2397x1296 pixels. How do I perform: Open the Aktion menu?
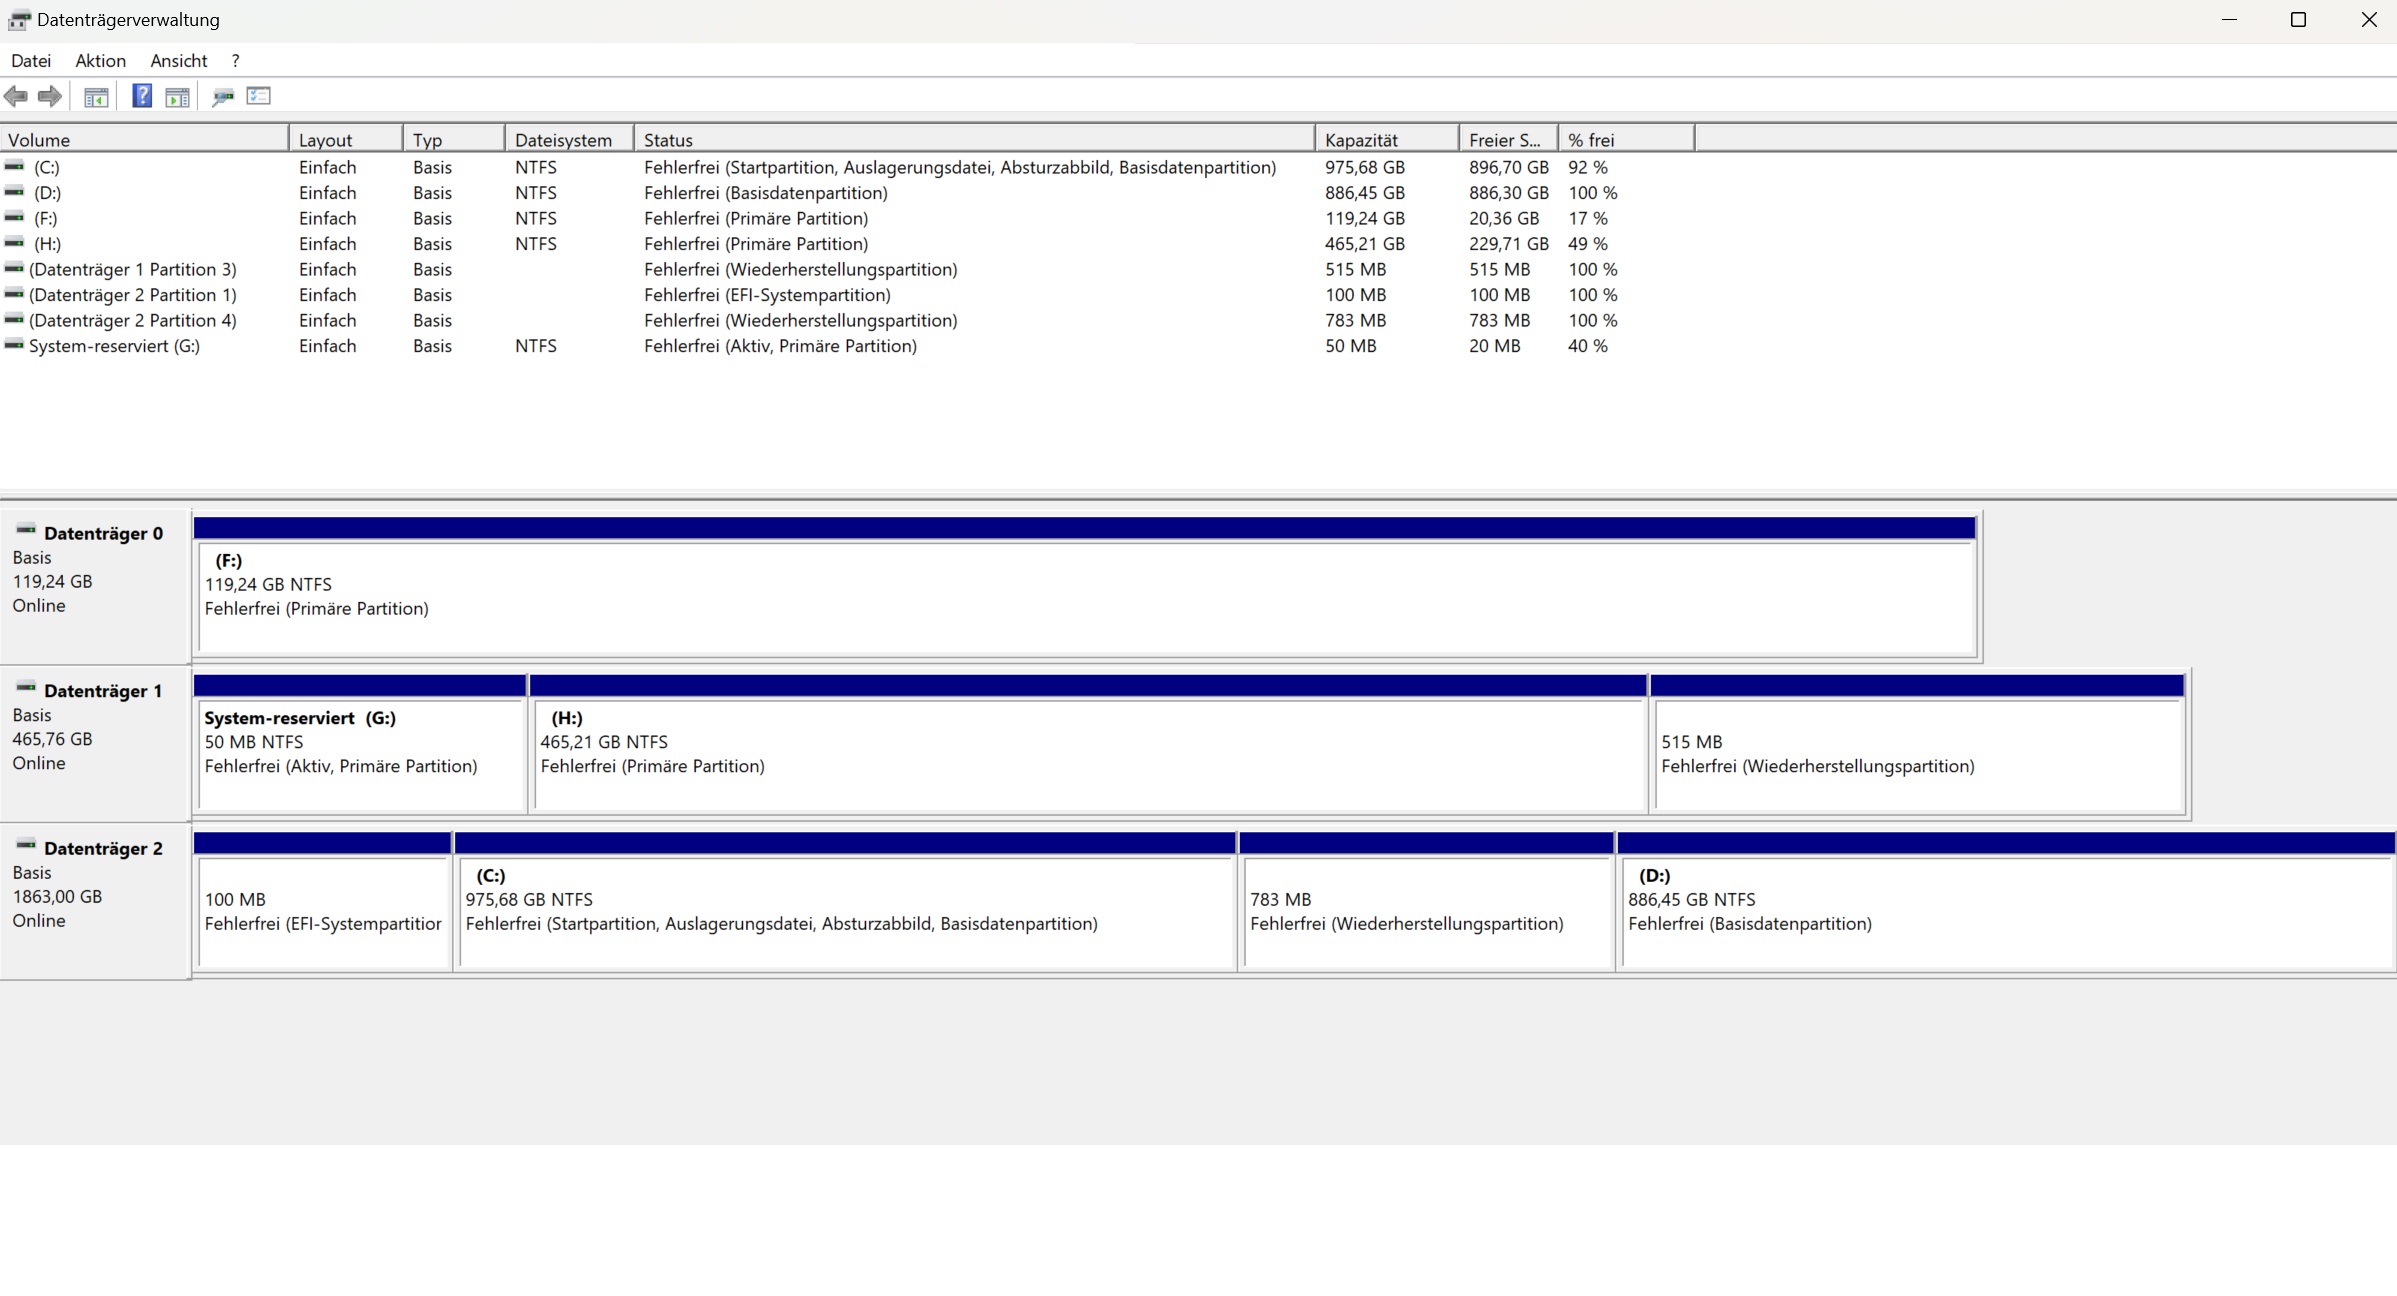point(100,61)
